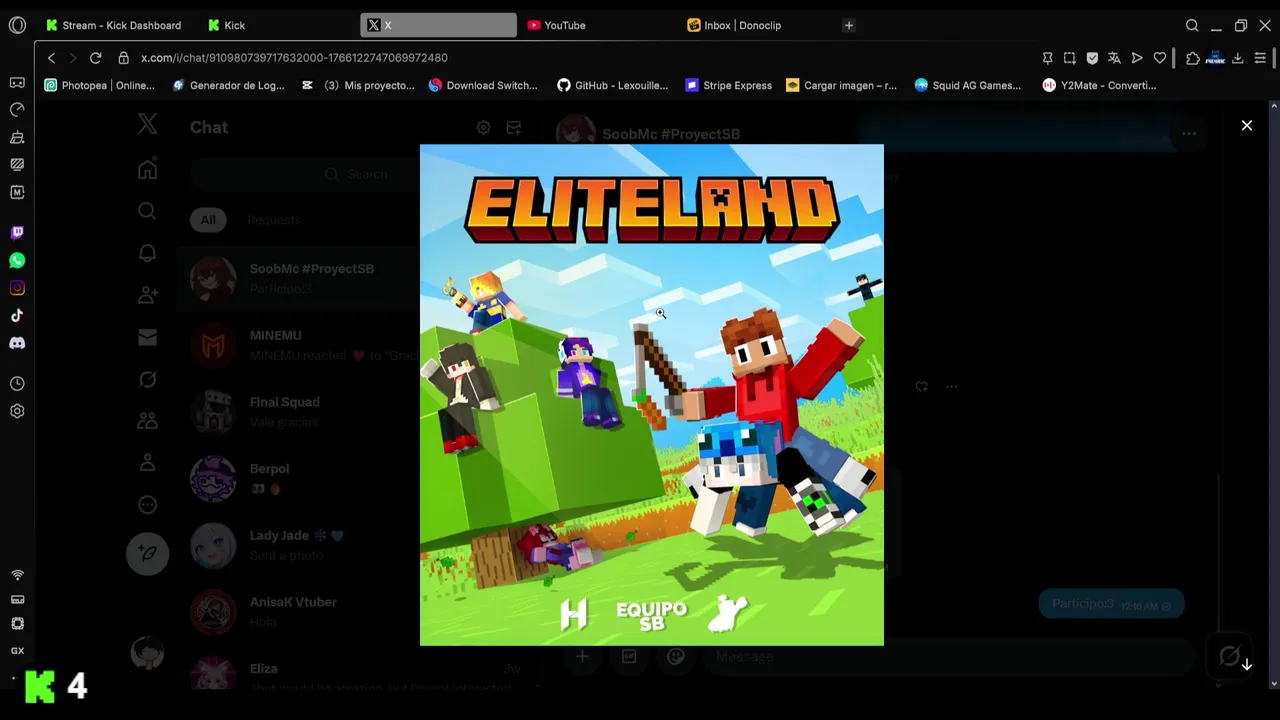Click the ELITELAND poster image
1280x720 pixels.
click(652, 395)
